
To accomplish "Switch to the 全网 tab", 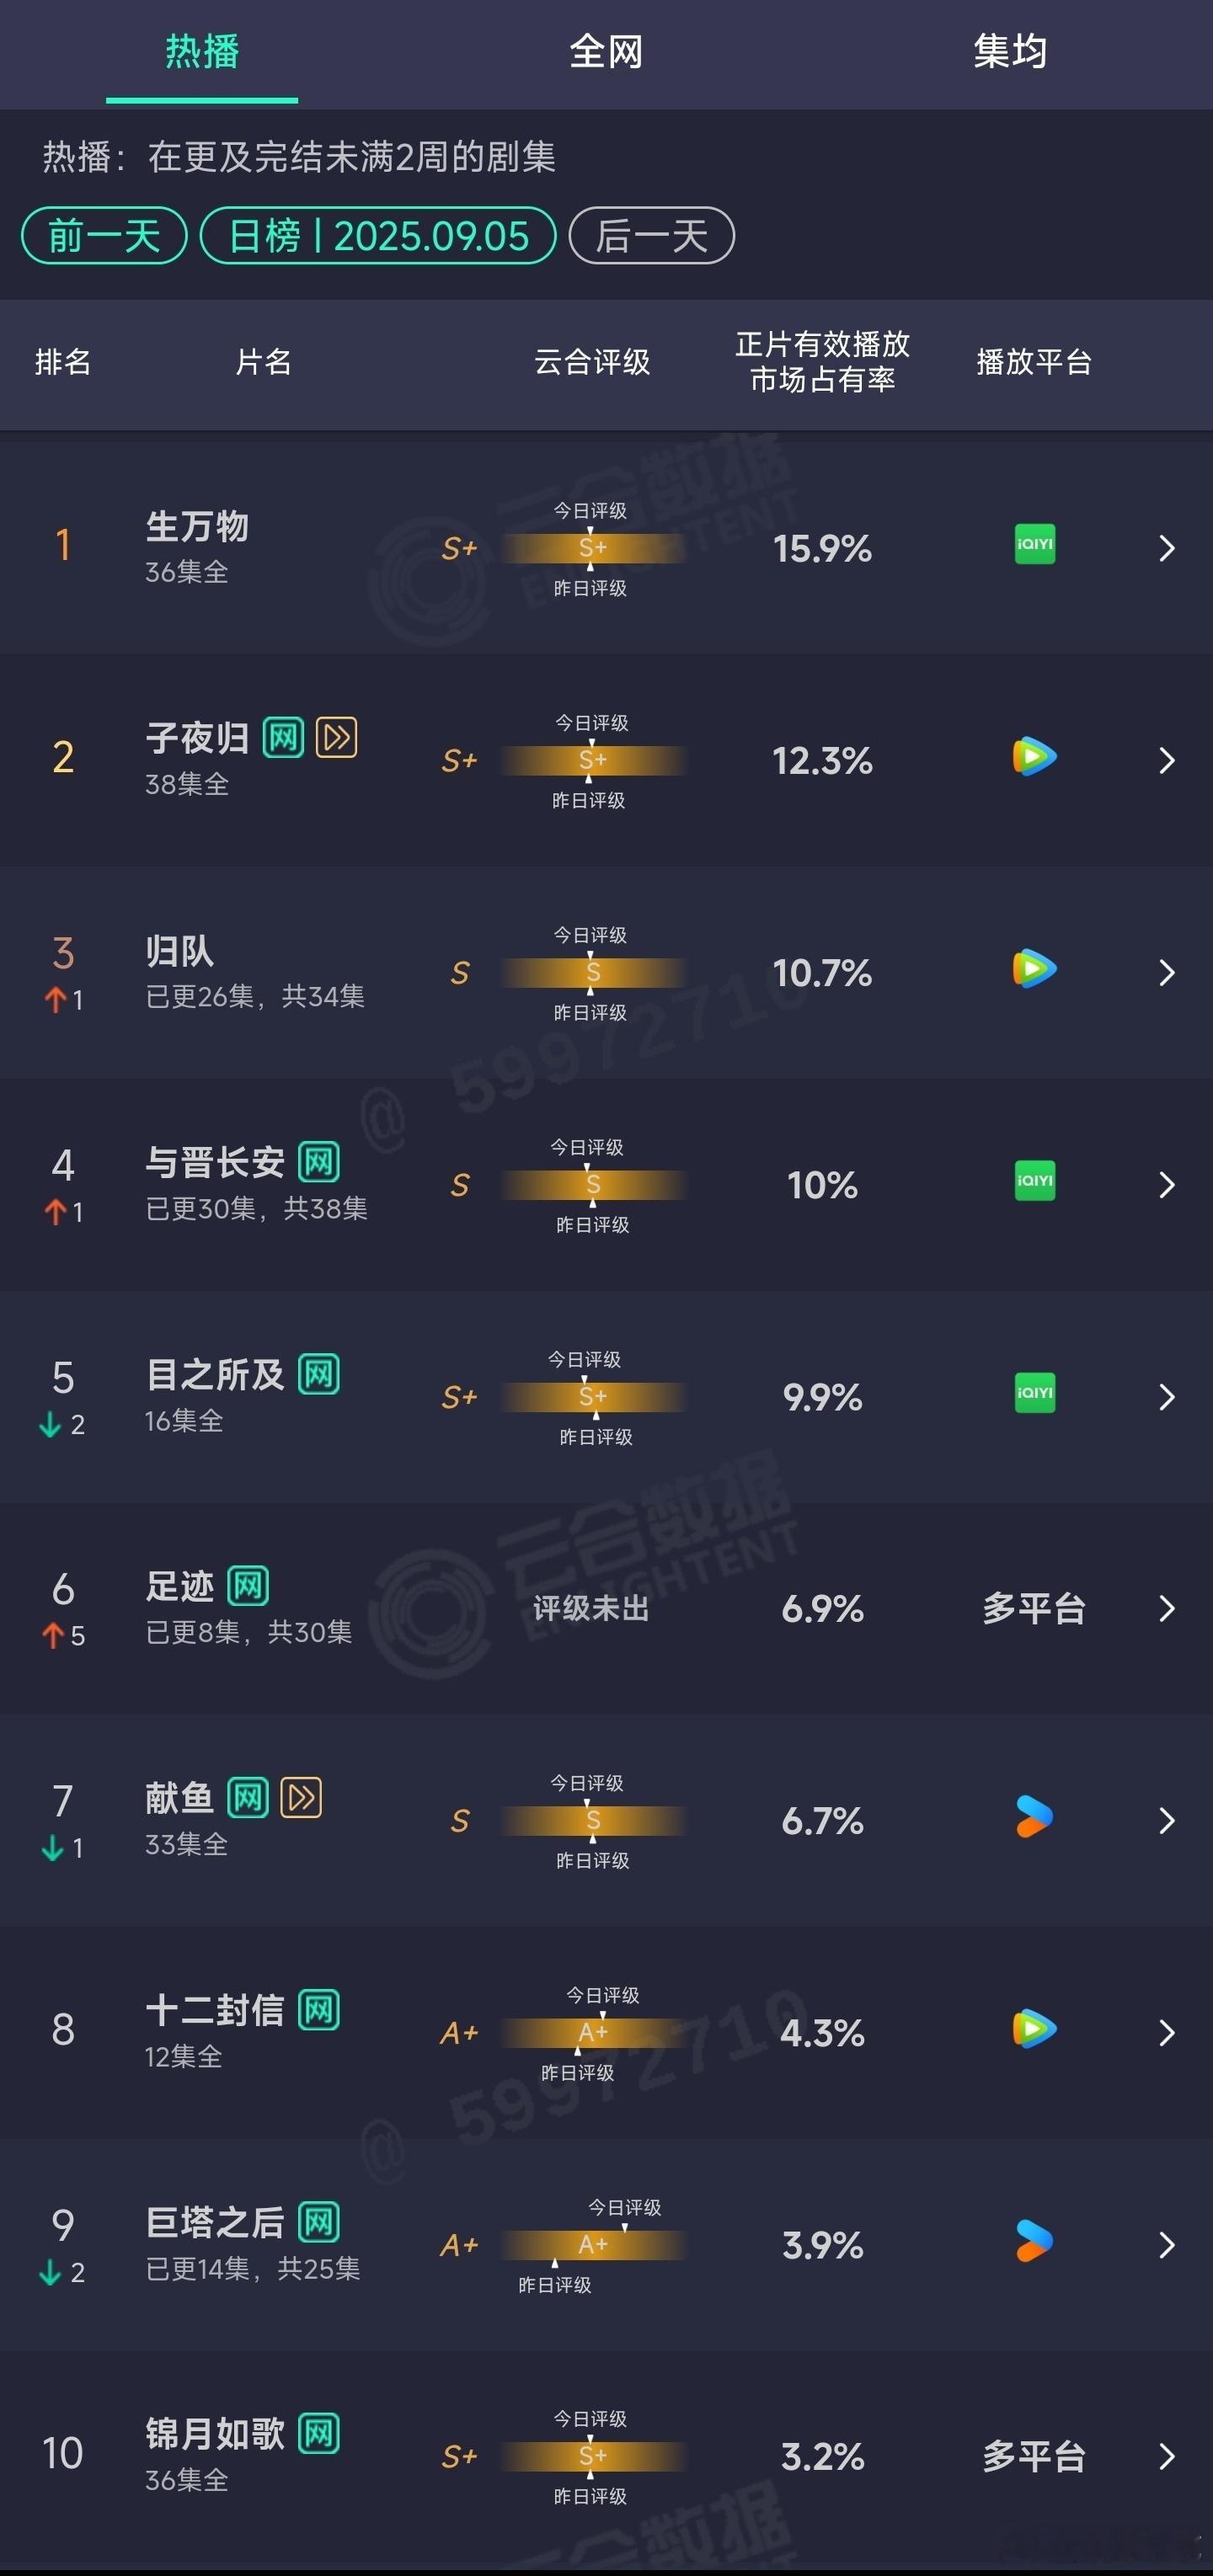I will click(x=606, y=51).
